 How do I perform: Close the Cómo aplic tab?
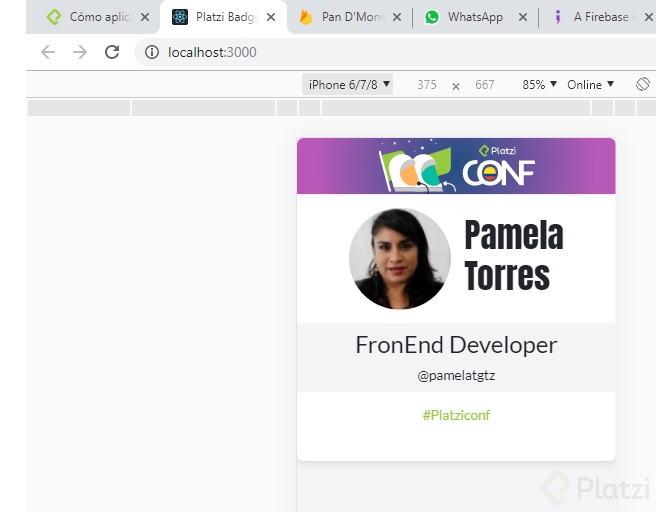pyautogui.click(x=145, y=17)
